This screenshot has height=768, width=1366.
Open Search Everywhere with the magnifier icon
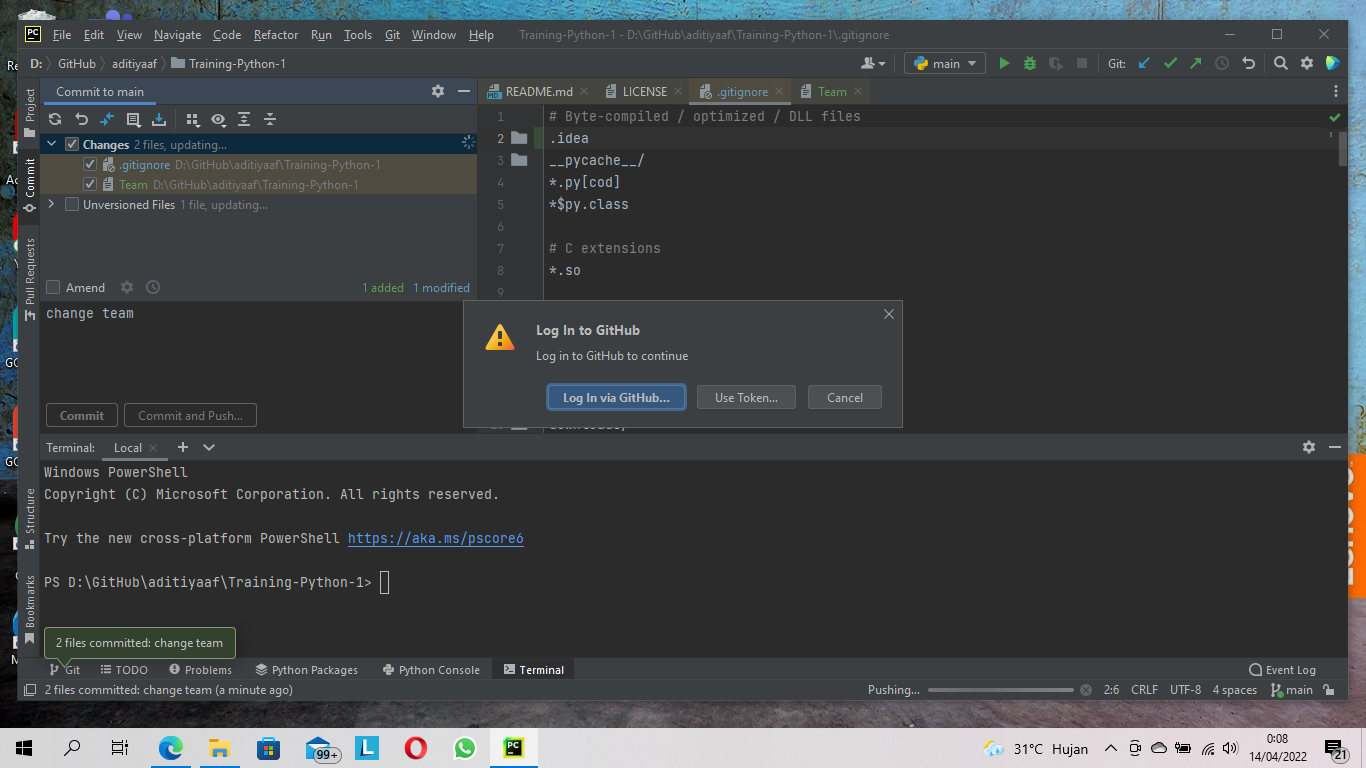tap(1280, 62)
